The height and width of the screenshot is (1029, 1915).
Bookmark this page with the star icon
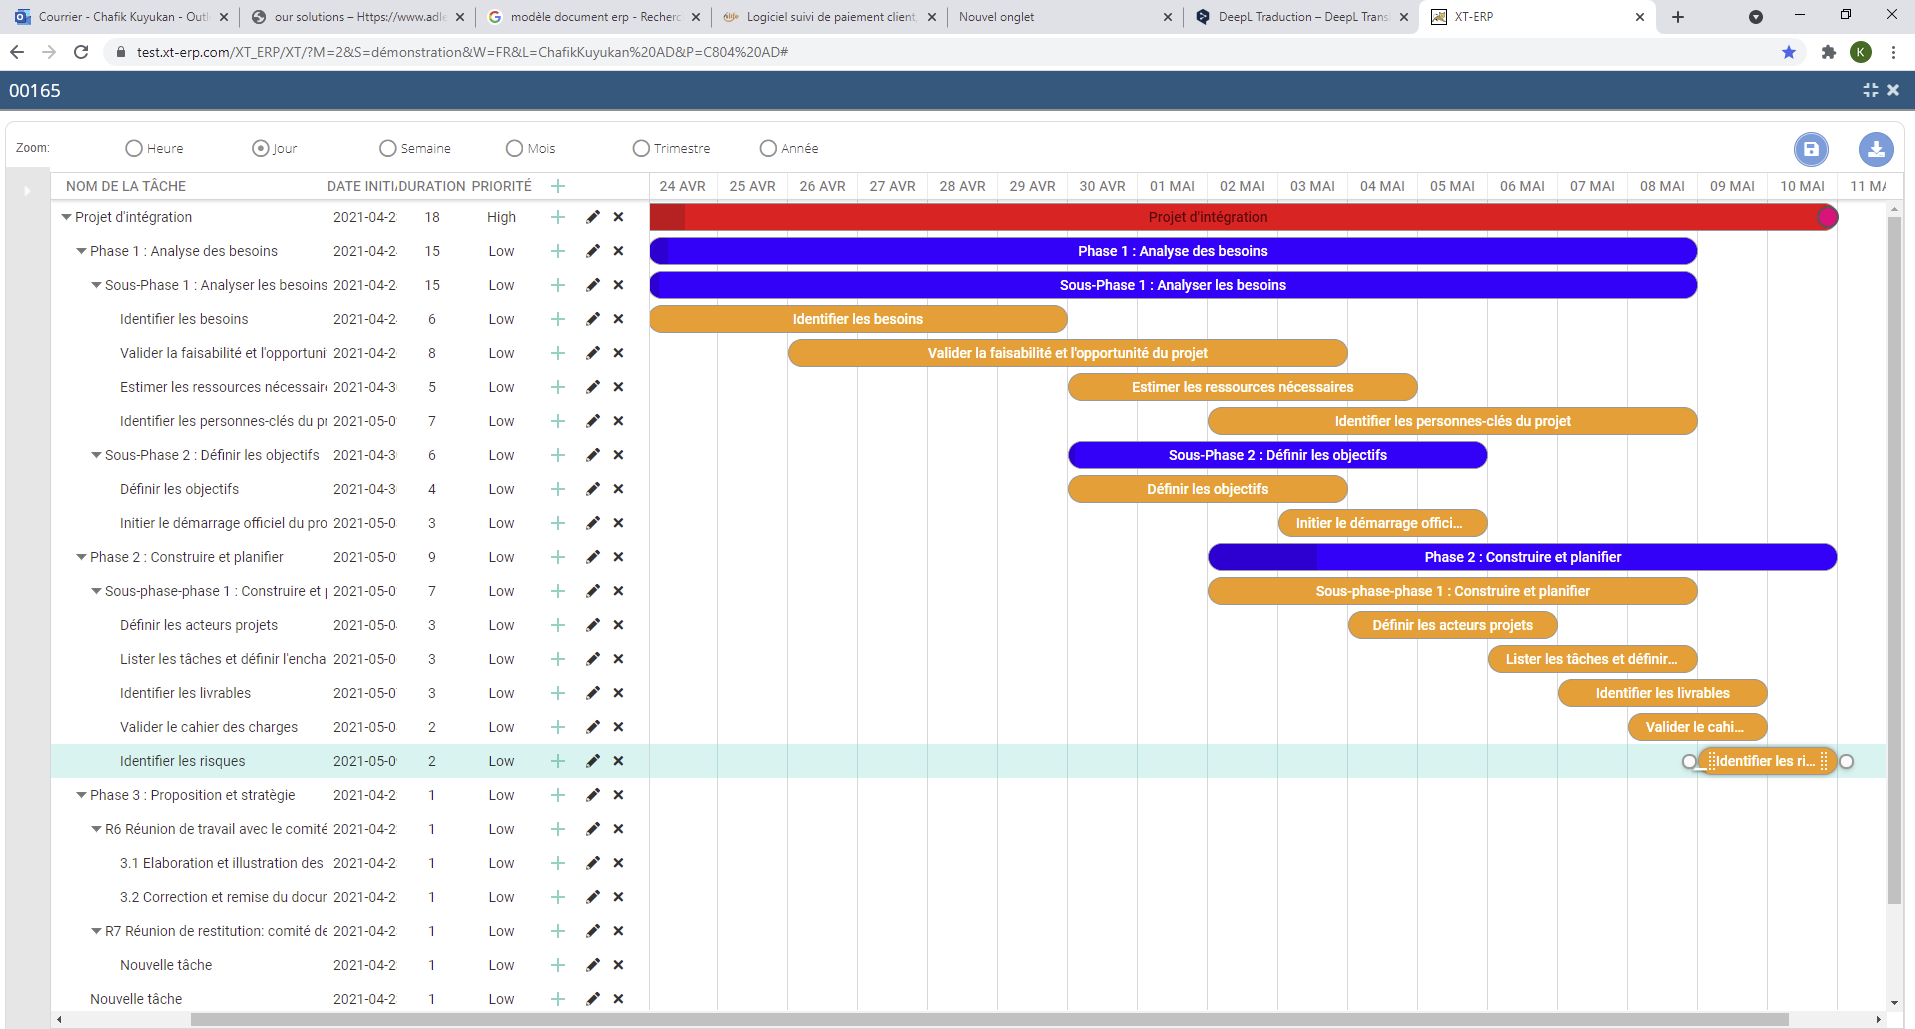1789,52
